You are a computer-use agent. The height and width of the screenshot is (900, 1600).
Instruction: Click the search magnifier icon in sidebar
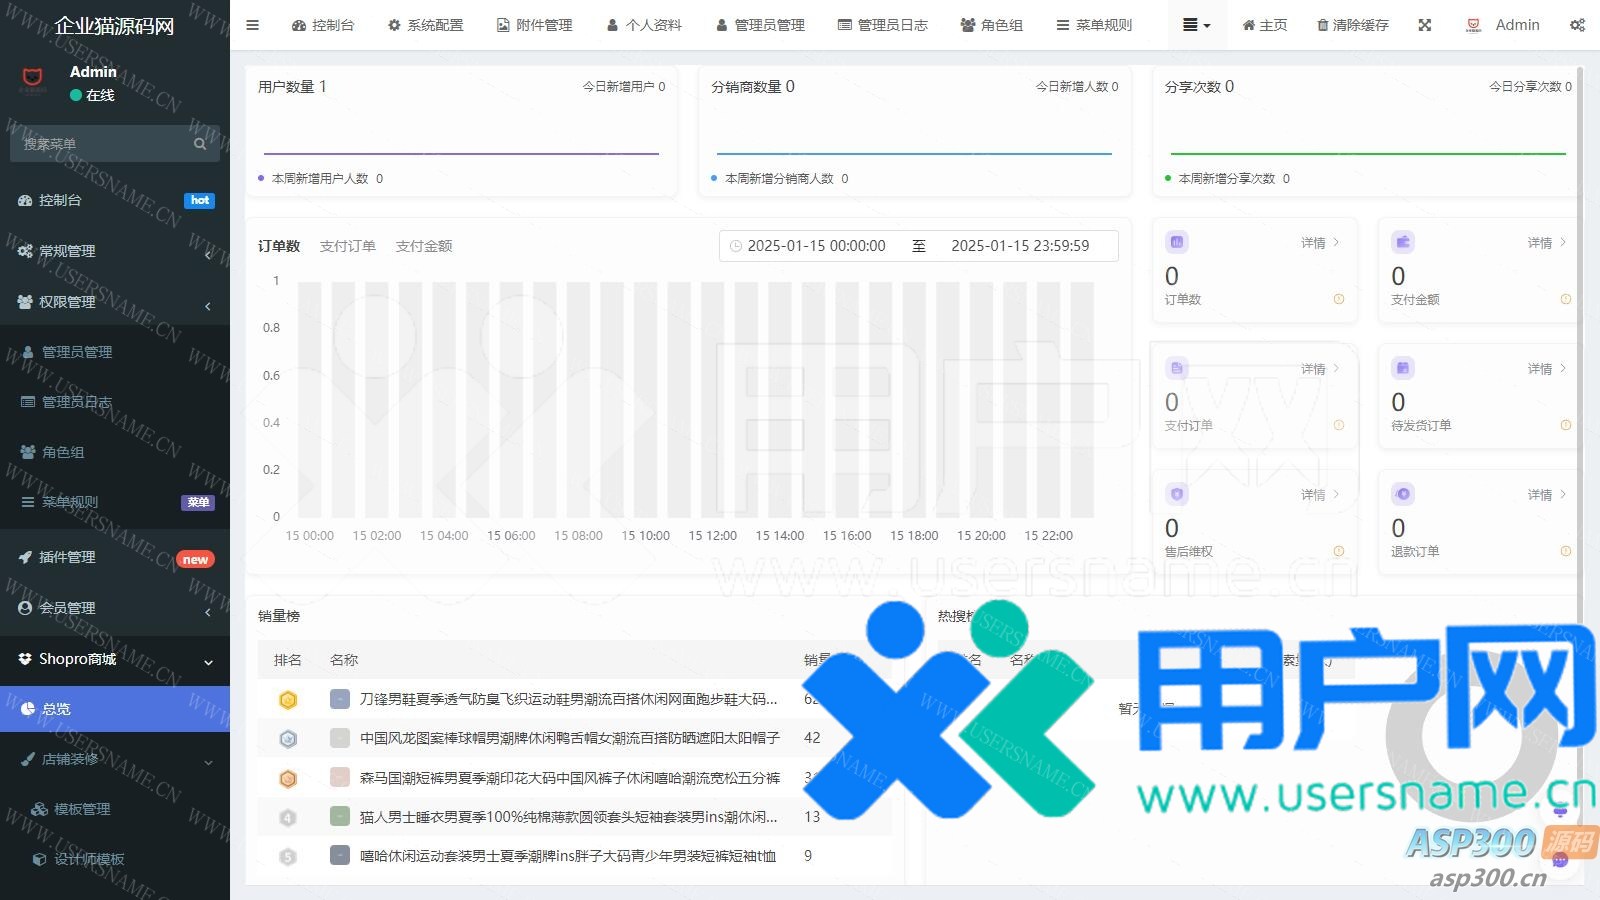coord(200,144)
